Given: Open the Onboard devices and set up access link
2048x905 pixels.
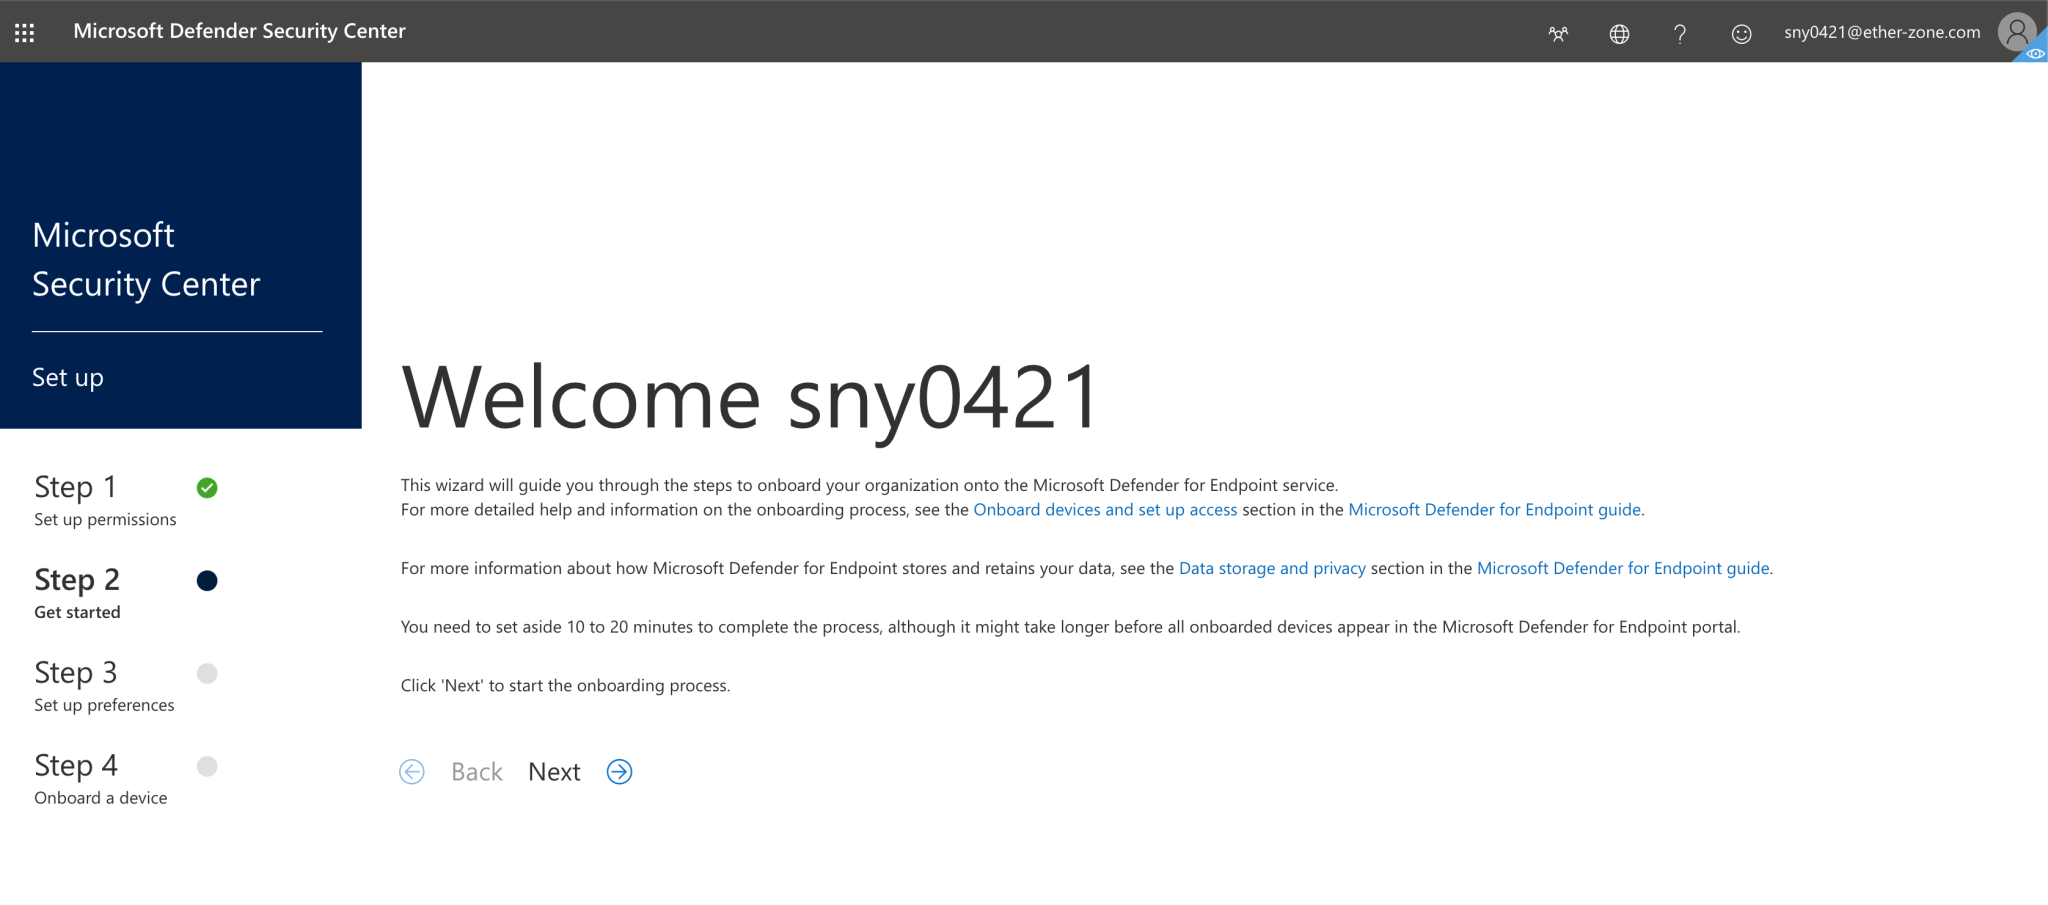Looking at the screenshot, I should pyautogui.click(x=1105, y=509).
